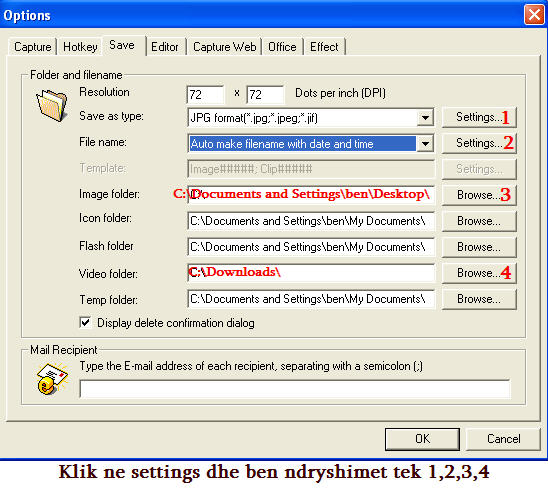The width and height of the screenshot is (548, 489).
Task: Open the Hotkey tab
Action: click(80, 47)
